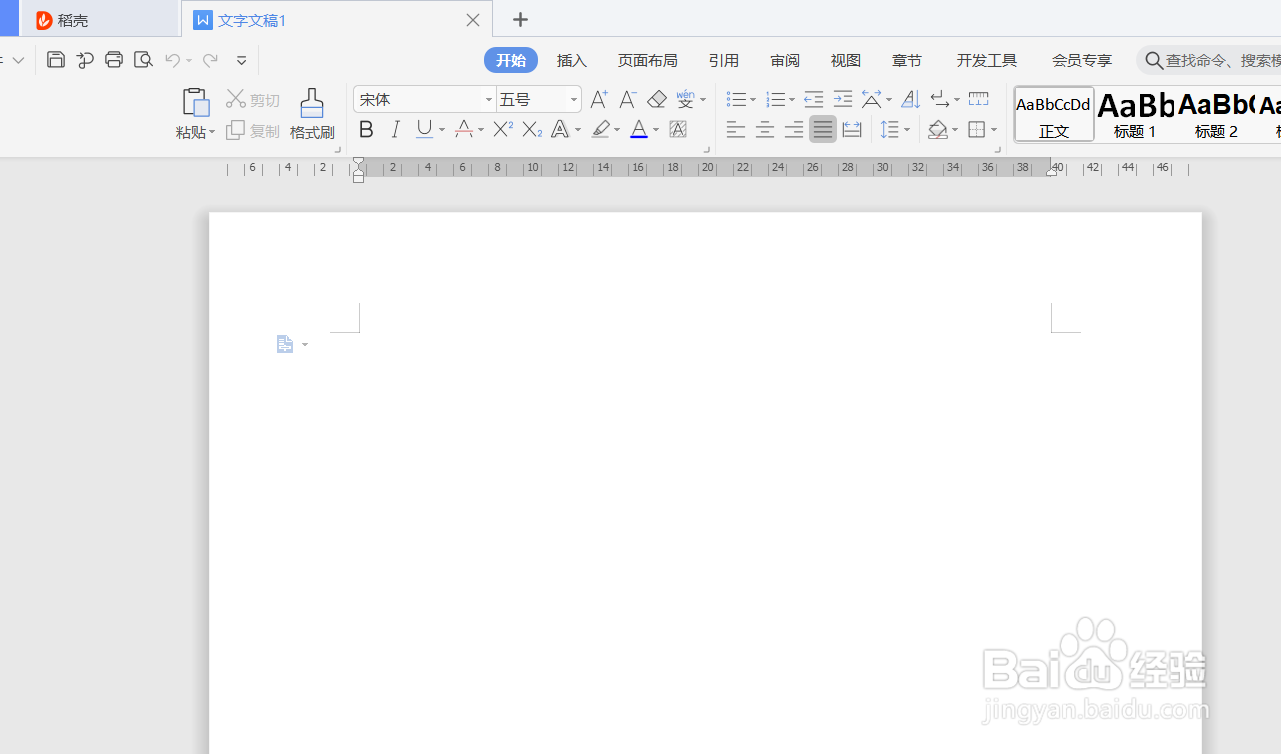Screen dimensions: 1281x754
Task: Toggle the underline button
Action: [x=422, y=129]
